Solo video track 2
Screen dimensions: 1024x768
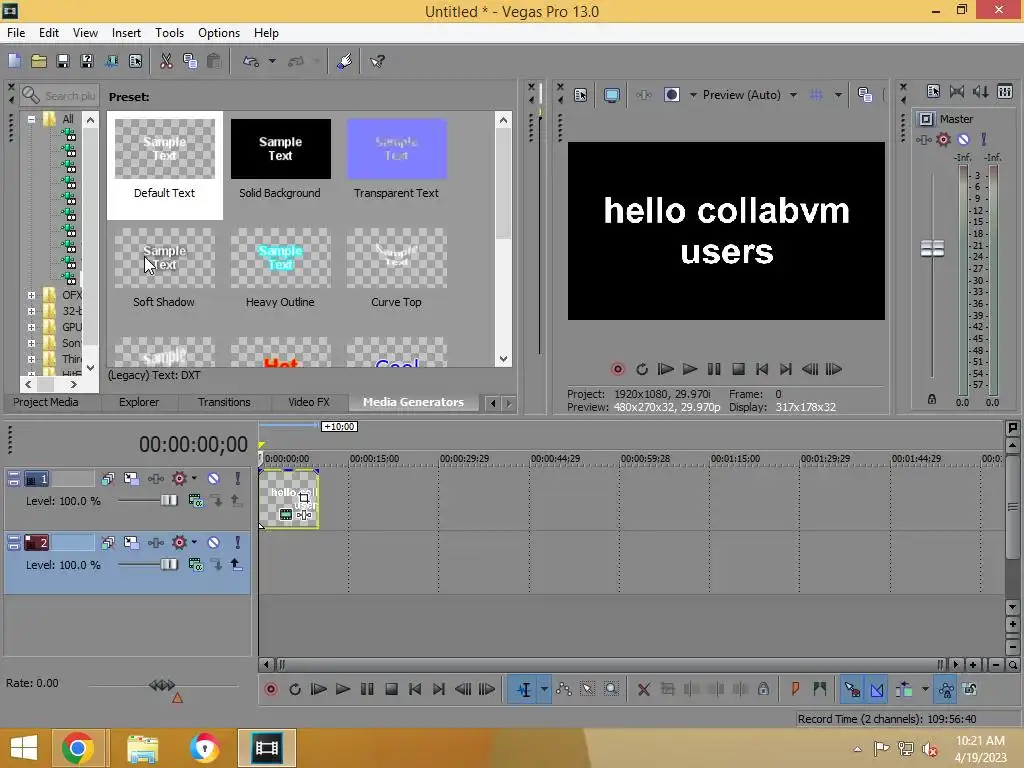click(x=237, y=543)
